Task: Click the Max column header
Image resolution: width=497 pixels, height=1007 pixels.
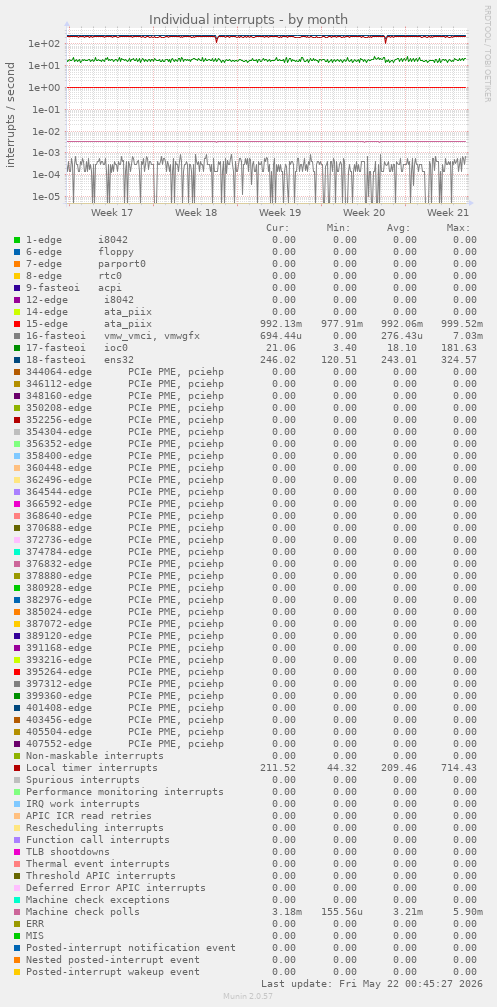Action: pyautogui.click(x=458, y=227)
